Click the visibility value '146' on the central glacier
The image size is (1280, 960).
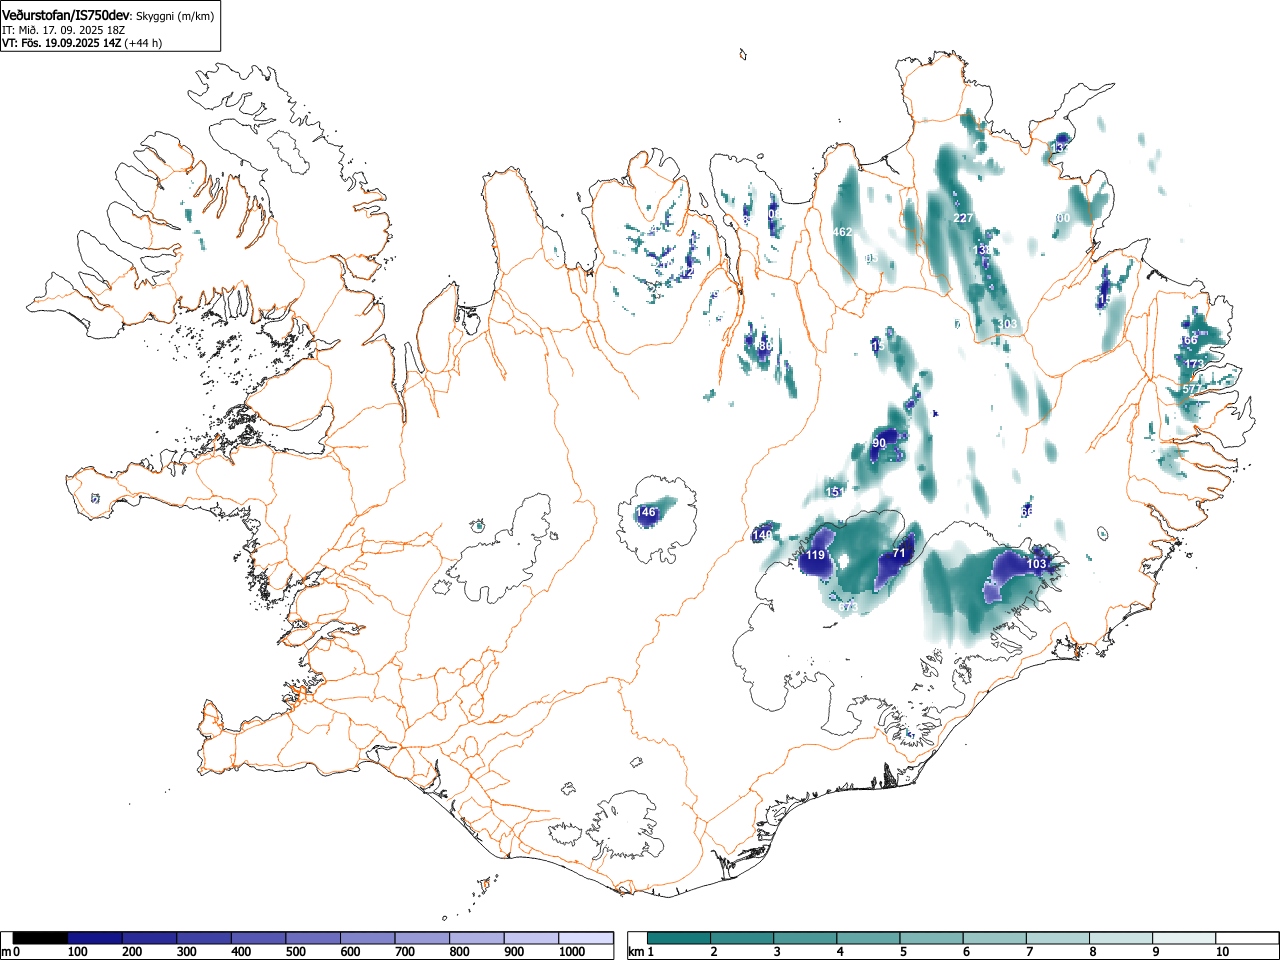pos(646,512)
